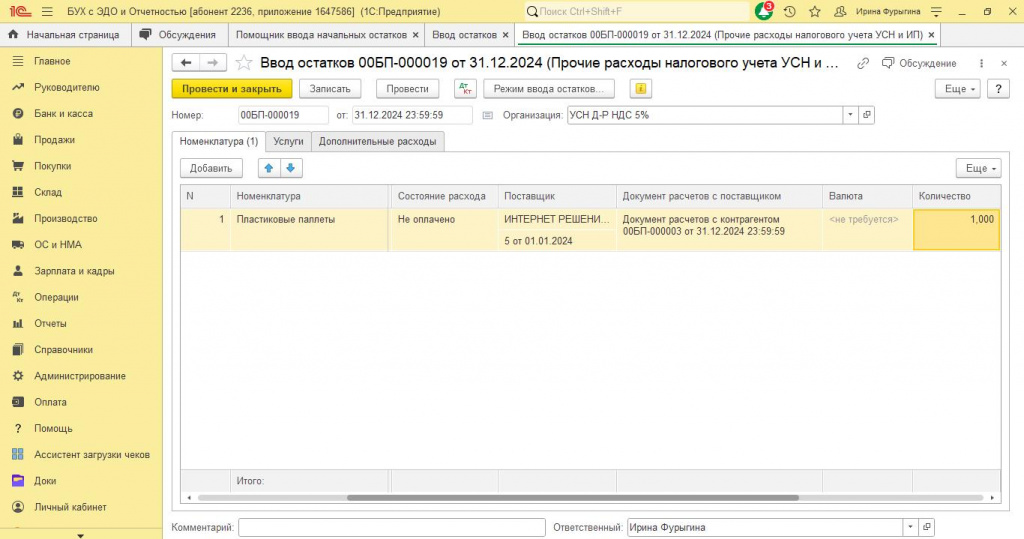The width and height of the screenshot is (1024, 539).
Task: Select the Количество cell 1,000
Action: coord(956,230)
